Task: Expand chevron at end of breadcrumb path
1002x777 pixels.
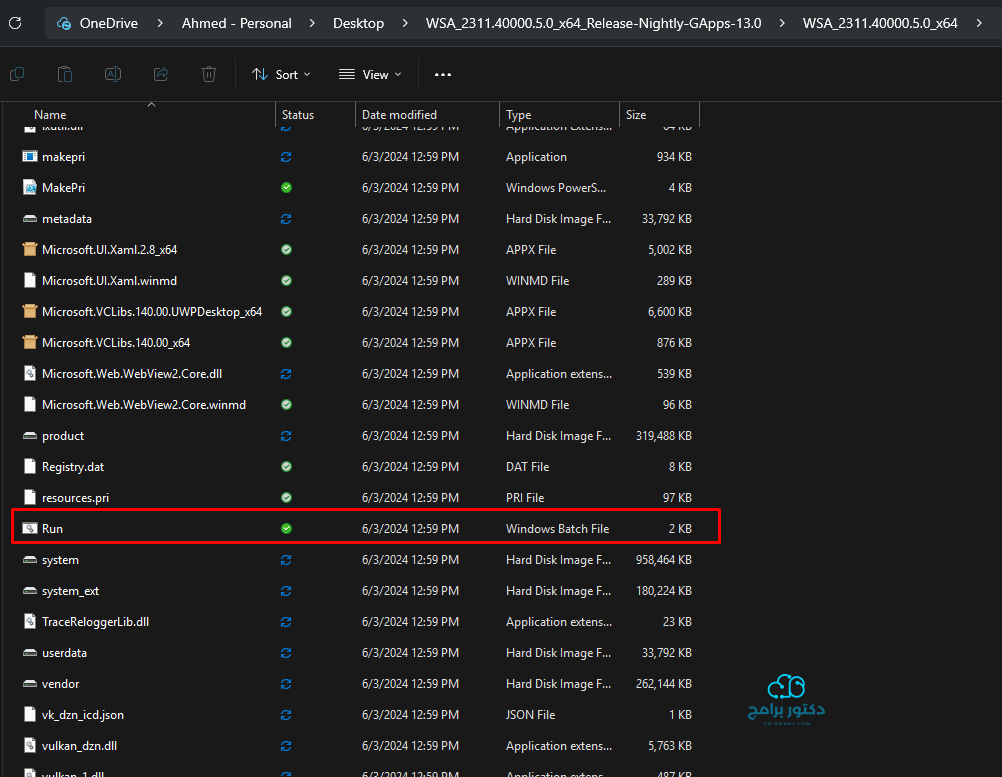Action: coord(979,24)
